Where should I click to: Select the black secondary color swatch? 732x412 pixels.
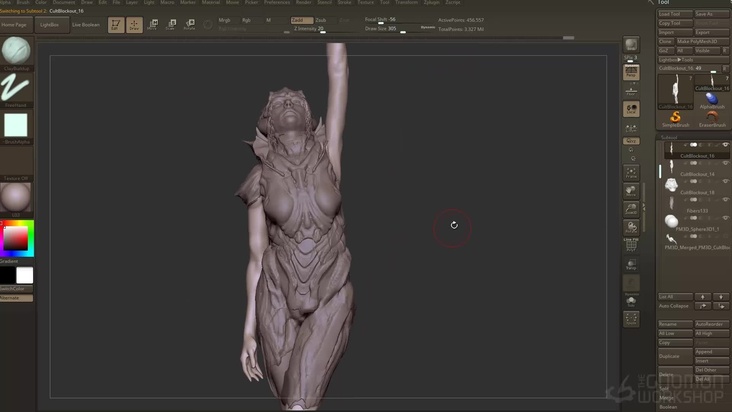tap(7, 275)
